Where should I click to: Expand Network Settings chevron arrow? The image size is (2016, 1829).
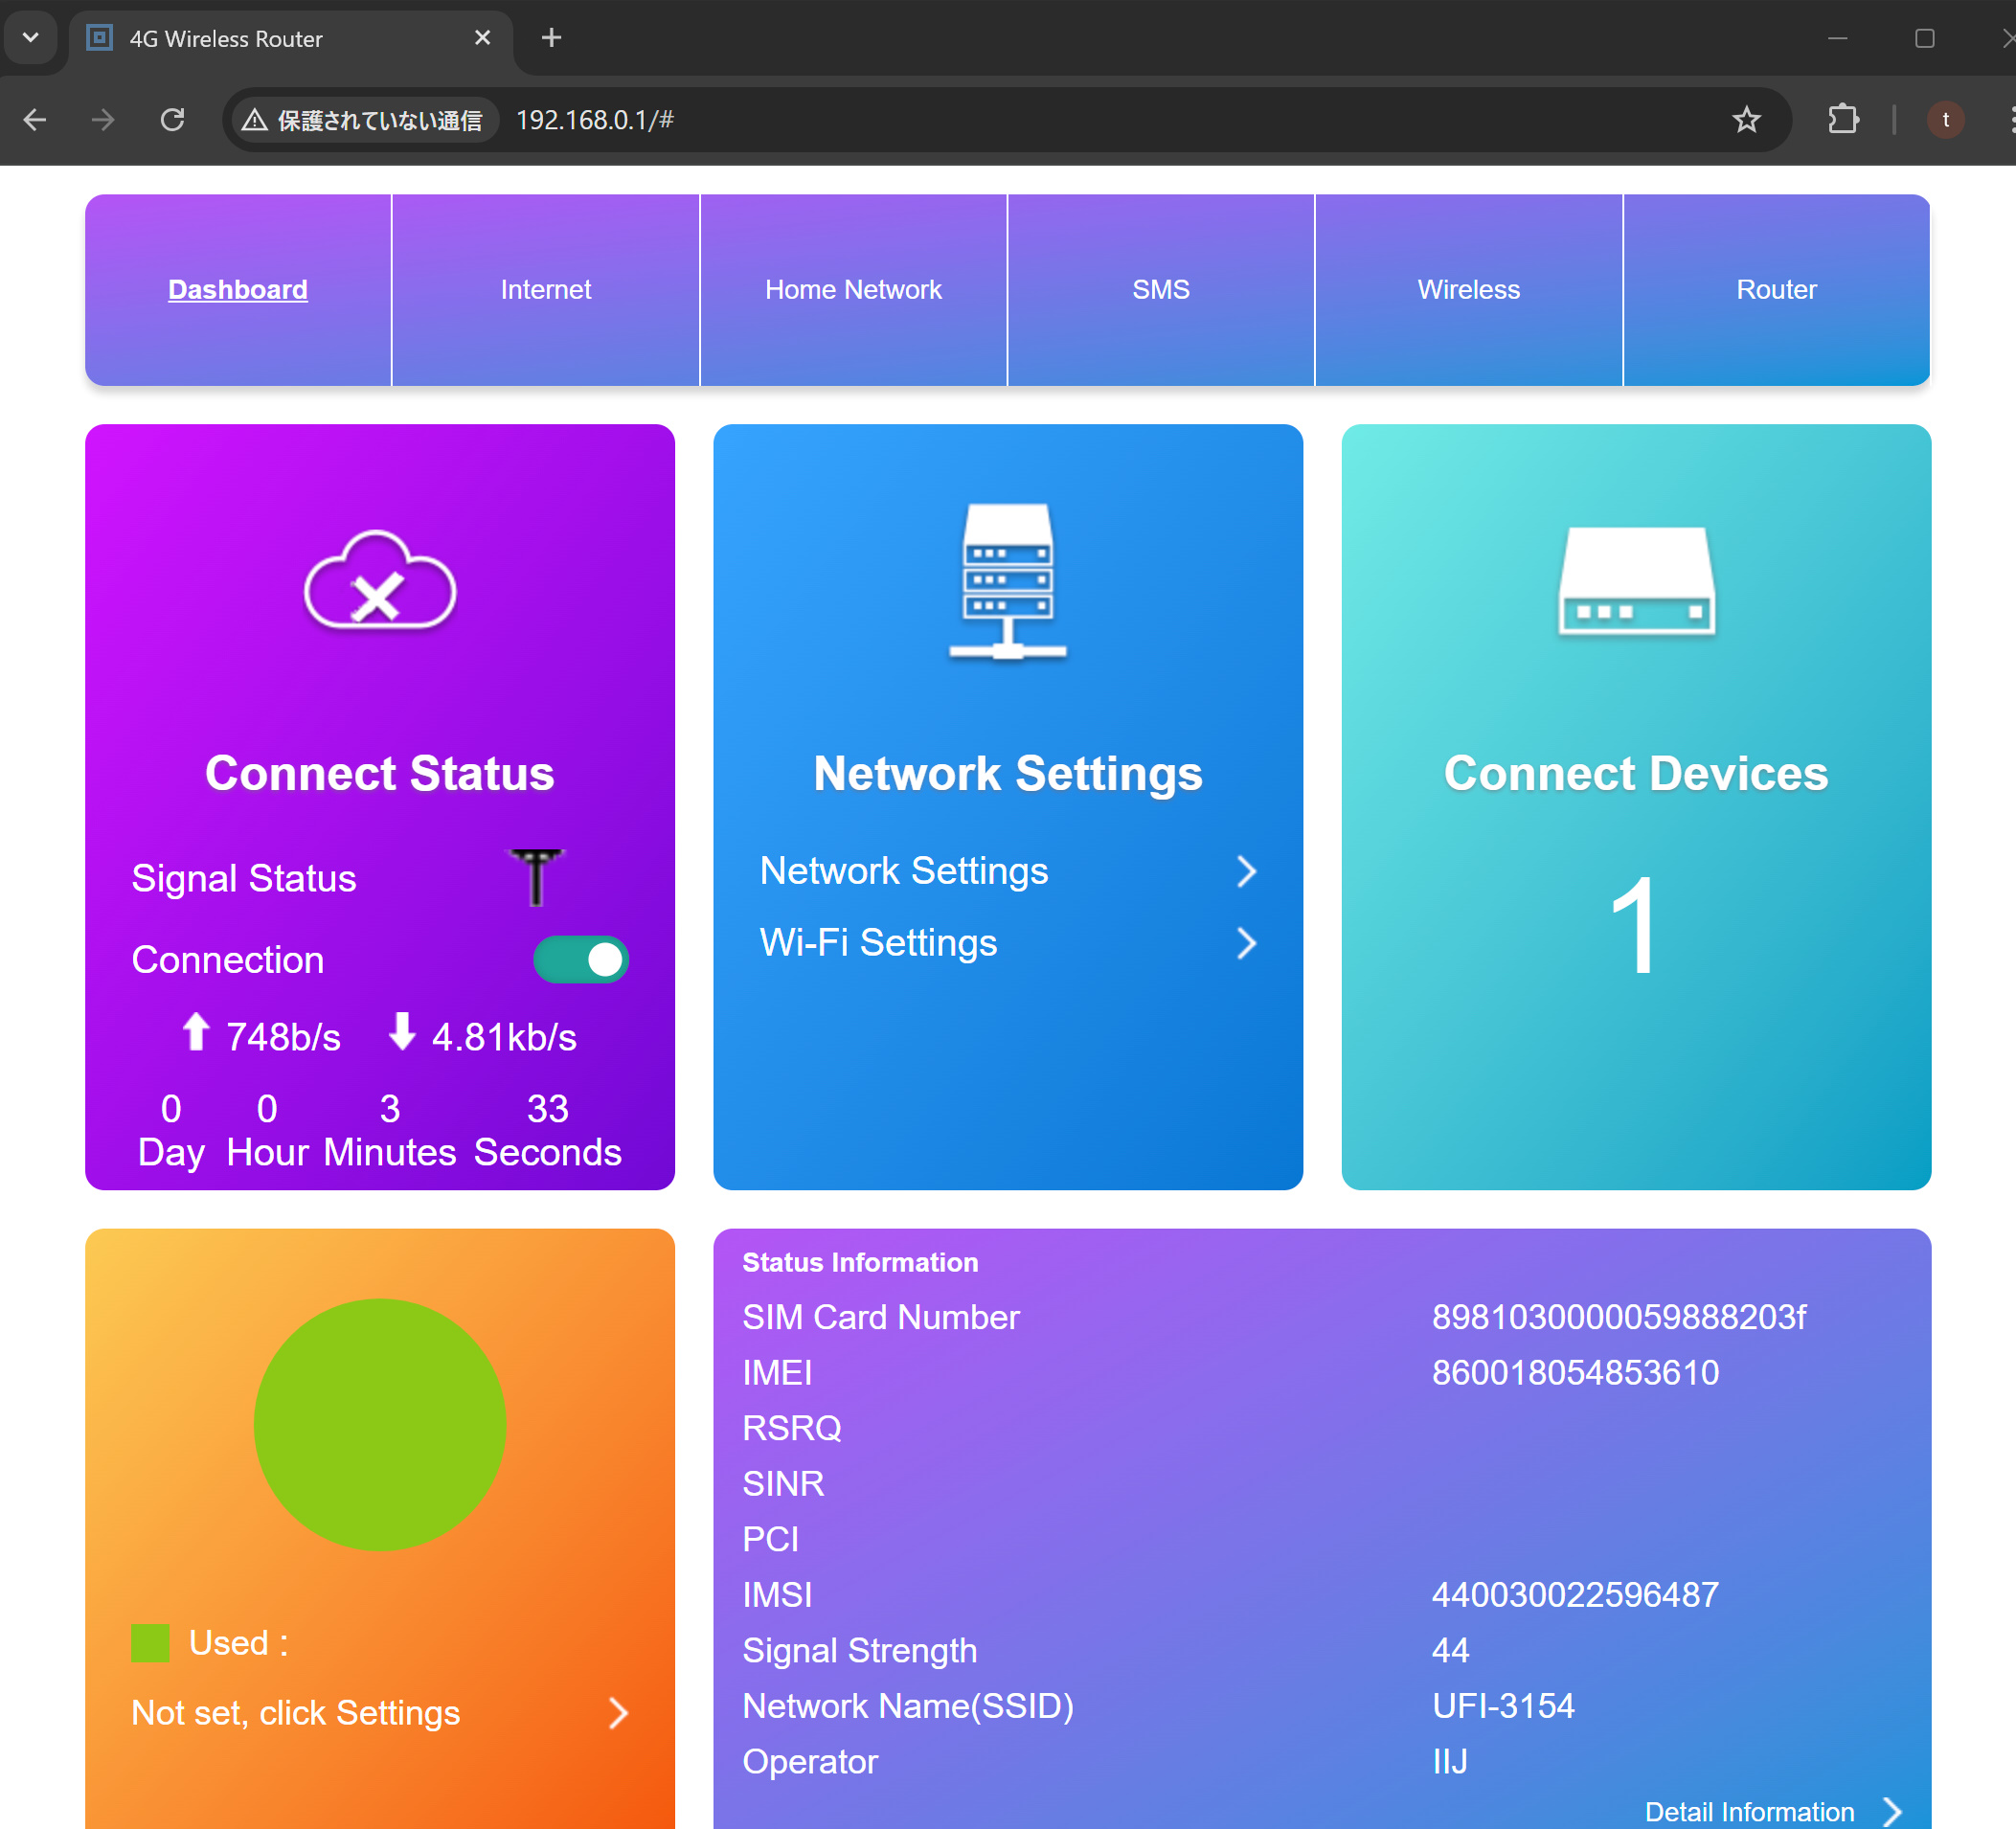pyautogui.click(x=1245, y=871)
